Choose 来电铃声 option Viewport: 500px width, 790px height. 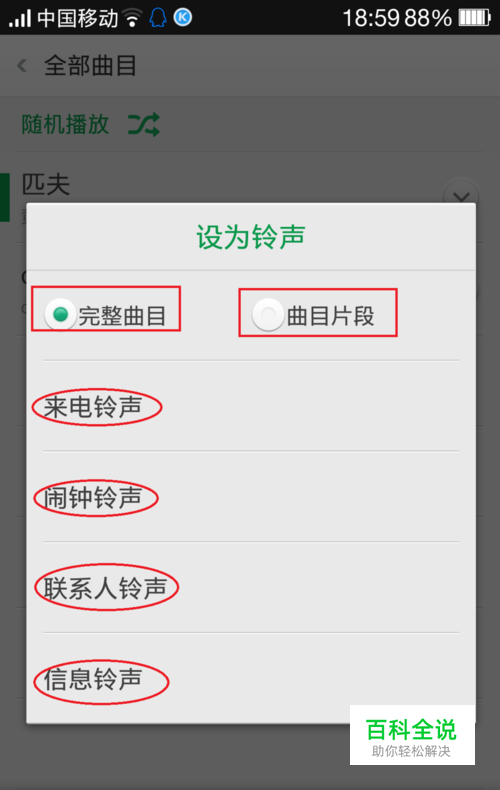tap(251, 407)
